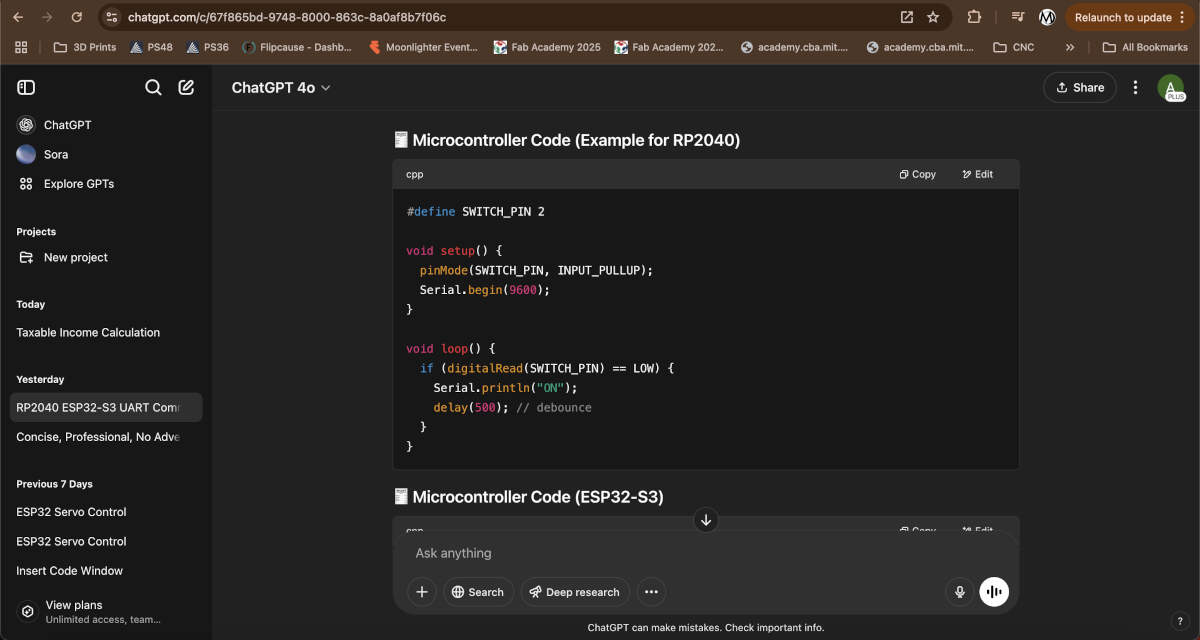Copy the RP2040 code block
Viewport: 1200px width, 640px height.
click(x=917, y=174)
